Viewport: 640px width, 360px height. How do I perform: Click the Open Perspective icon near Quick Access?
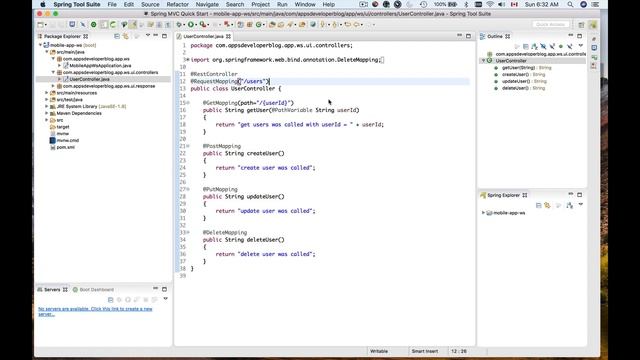[581, 25]
